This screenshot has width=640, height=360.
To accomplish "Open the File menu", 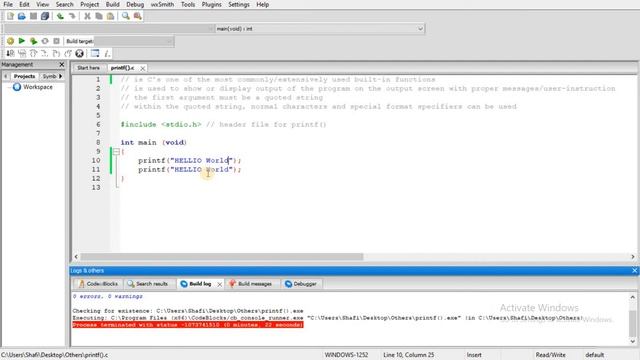I will point(8,4).
